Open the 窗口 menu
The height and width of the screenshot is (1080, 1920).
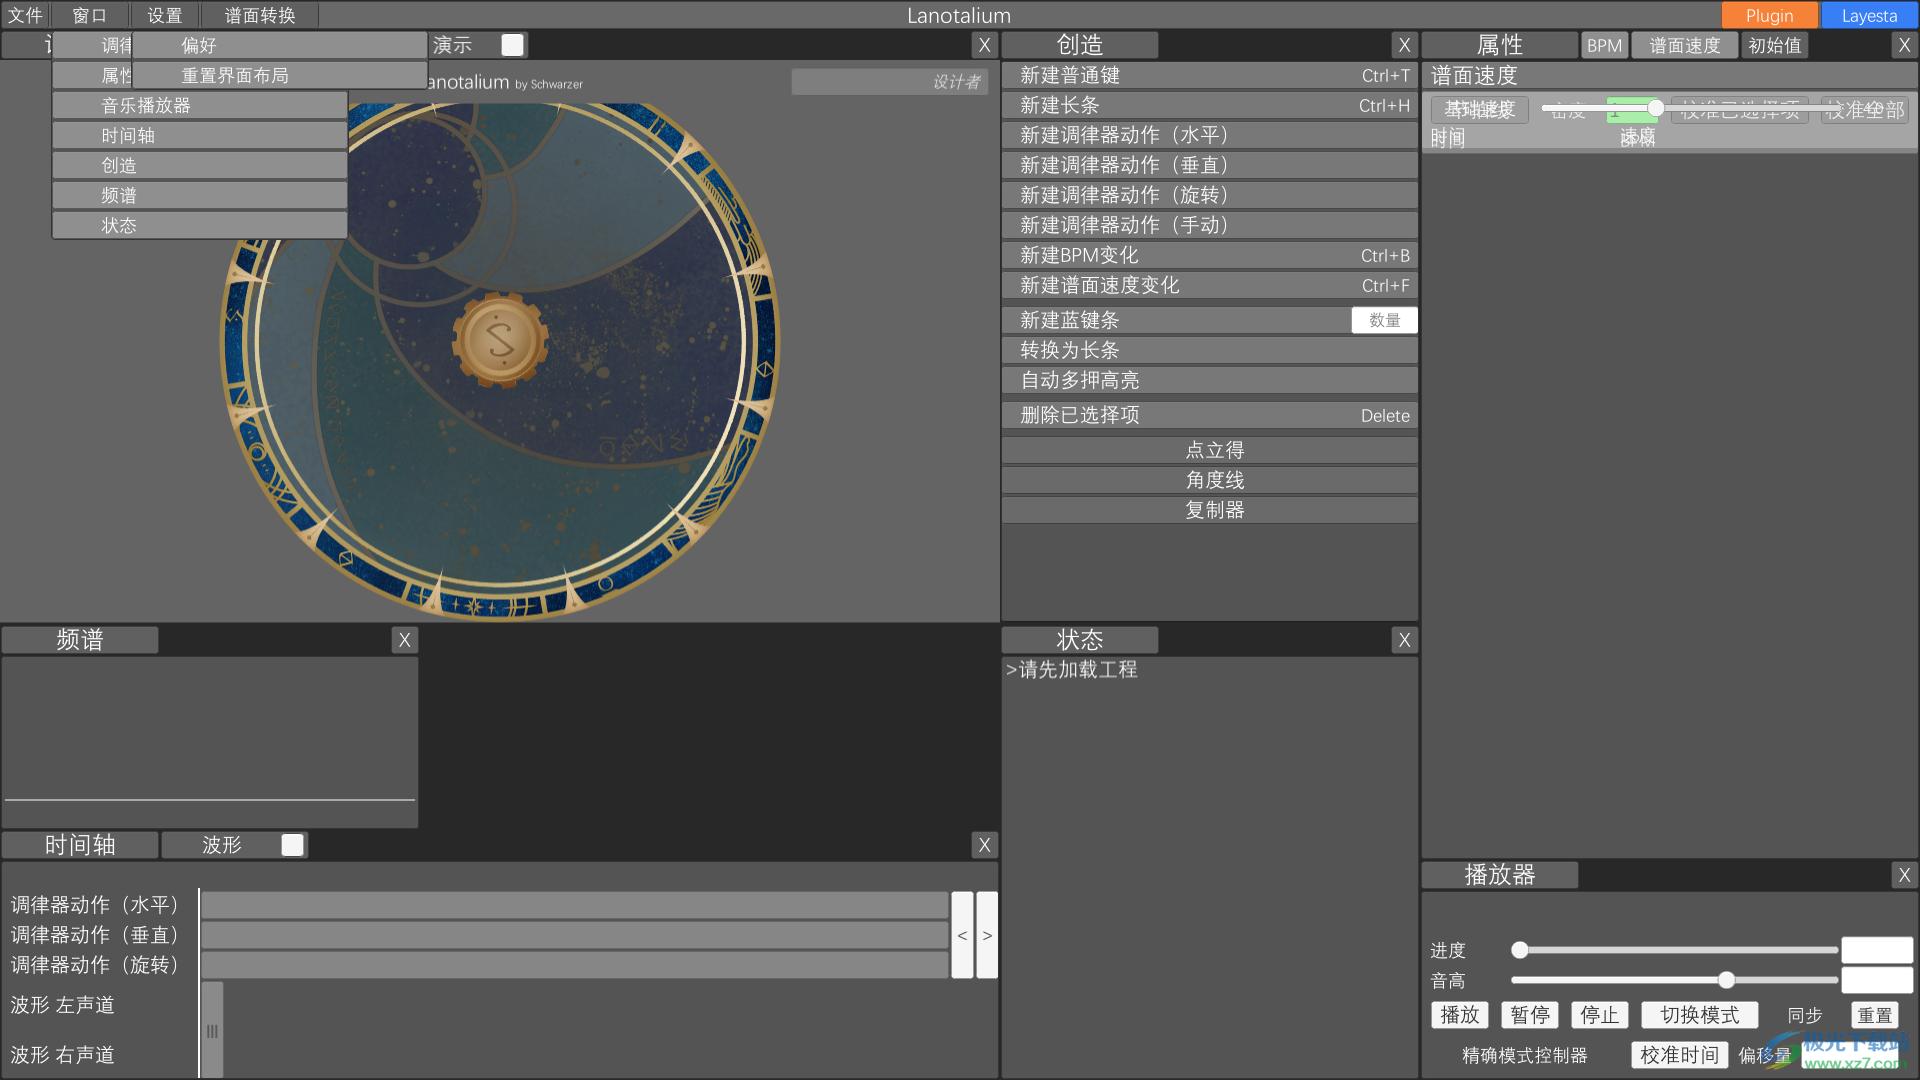pyautogui.click(x=89, y=15)
